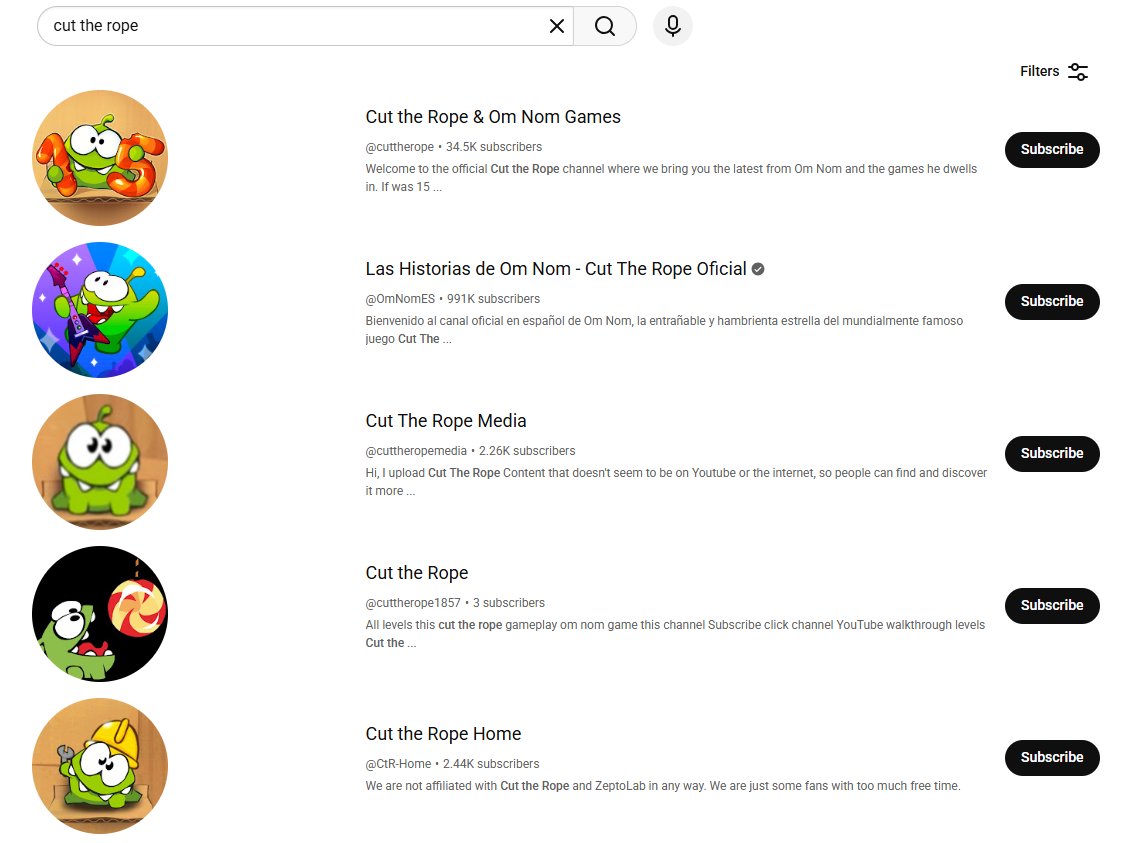This screenshot has width=1133, height=843.
Task: Click description 'Bienvenido al canal oficial en español'
Action: pyautogui.click(x=664, y=329)
